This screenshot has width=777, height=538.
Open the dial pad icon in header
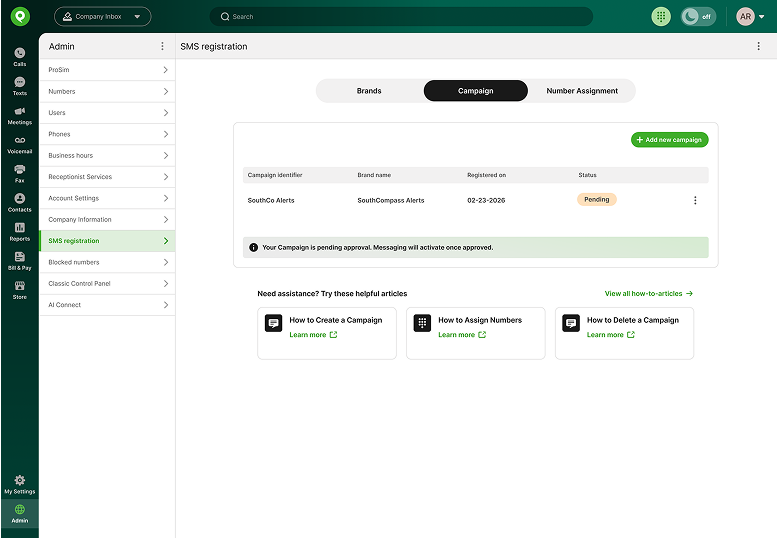click(661, 16)
